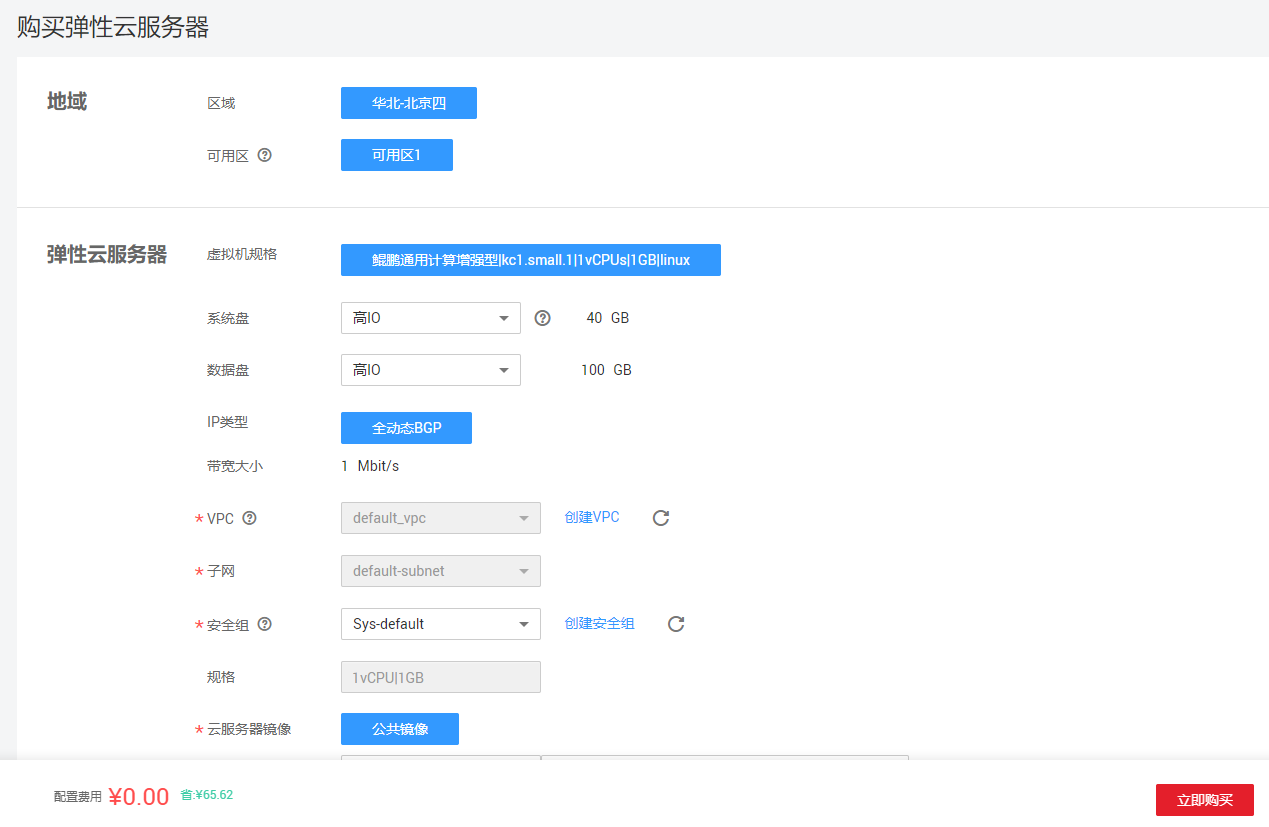The height and width of the screenshot is (827, 1269).
Task: Open the system disk 高IO dropdown
Action: [x=431, y=318]
